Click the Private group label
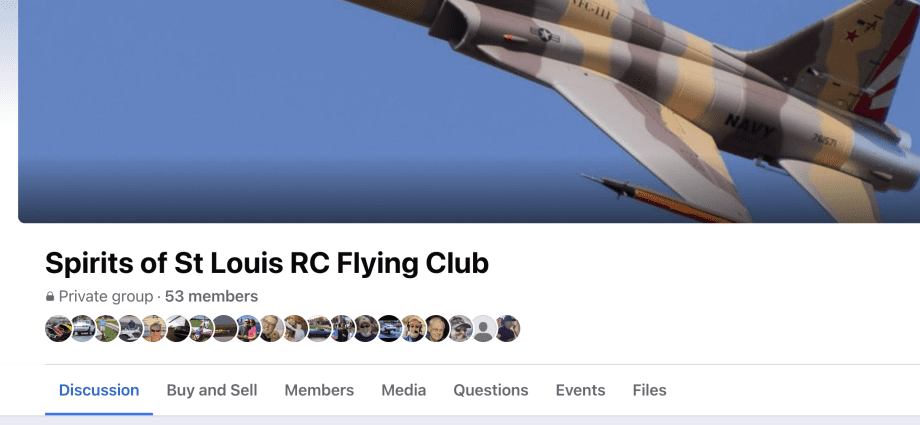This screenshot has width=920, height=425. coord(106,296)
